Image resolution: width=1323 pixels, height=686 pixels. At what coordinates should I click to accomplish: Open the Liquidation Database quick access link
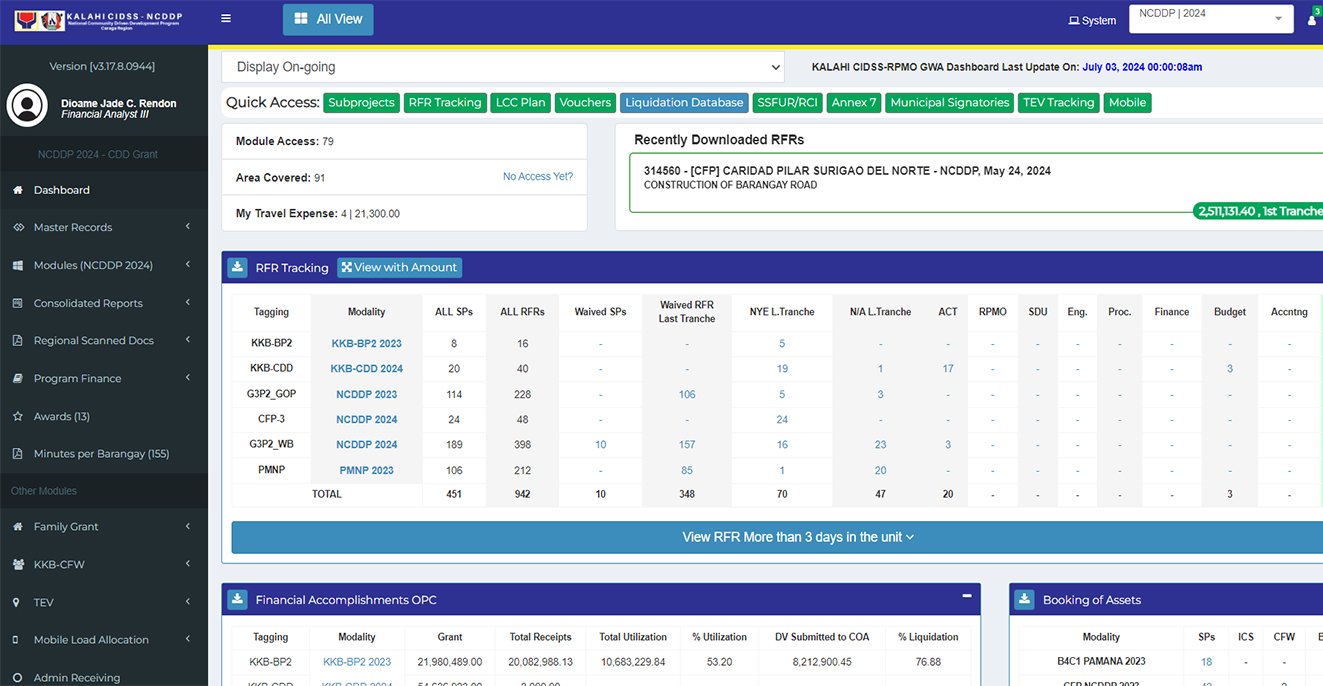tap(683, 102)
